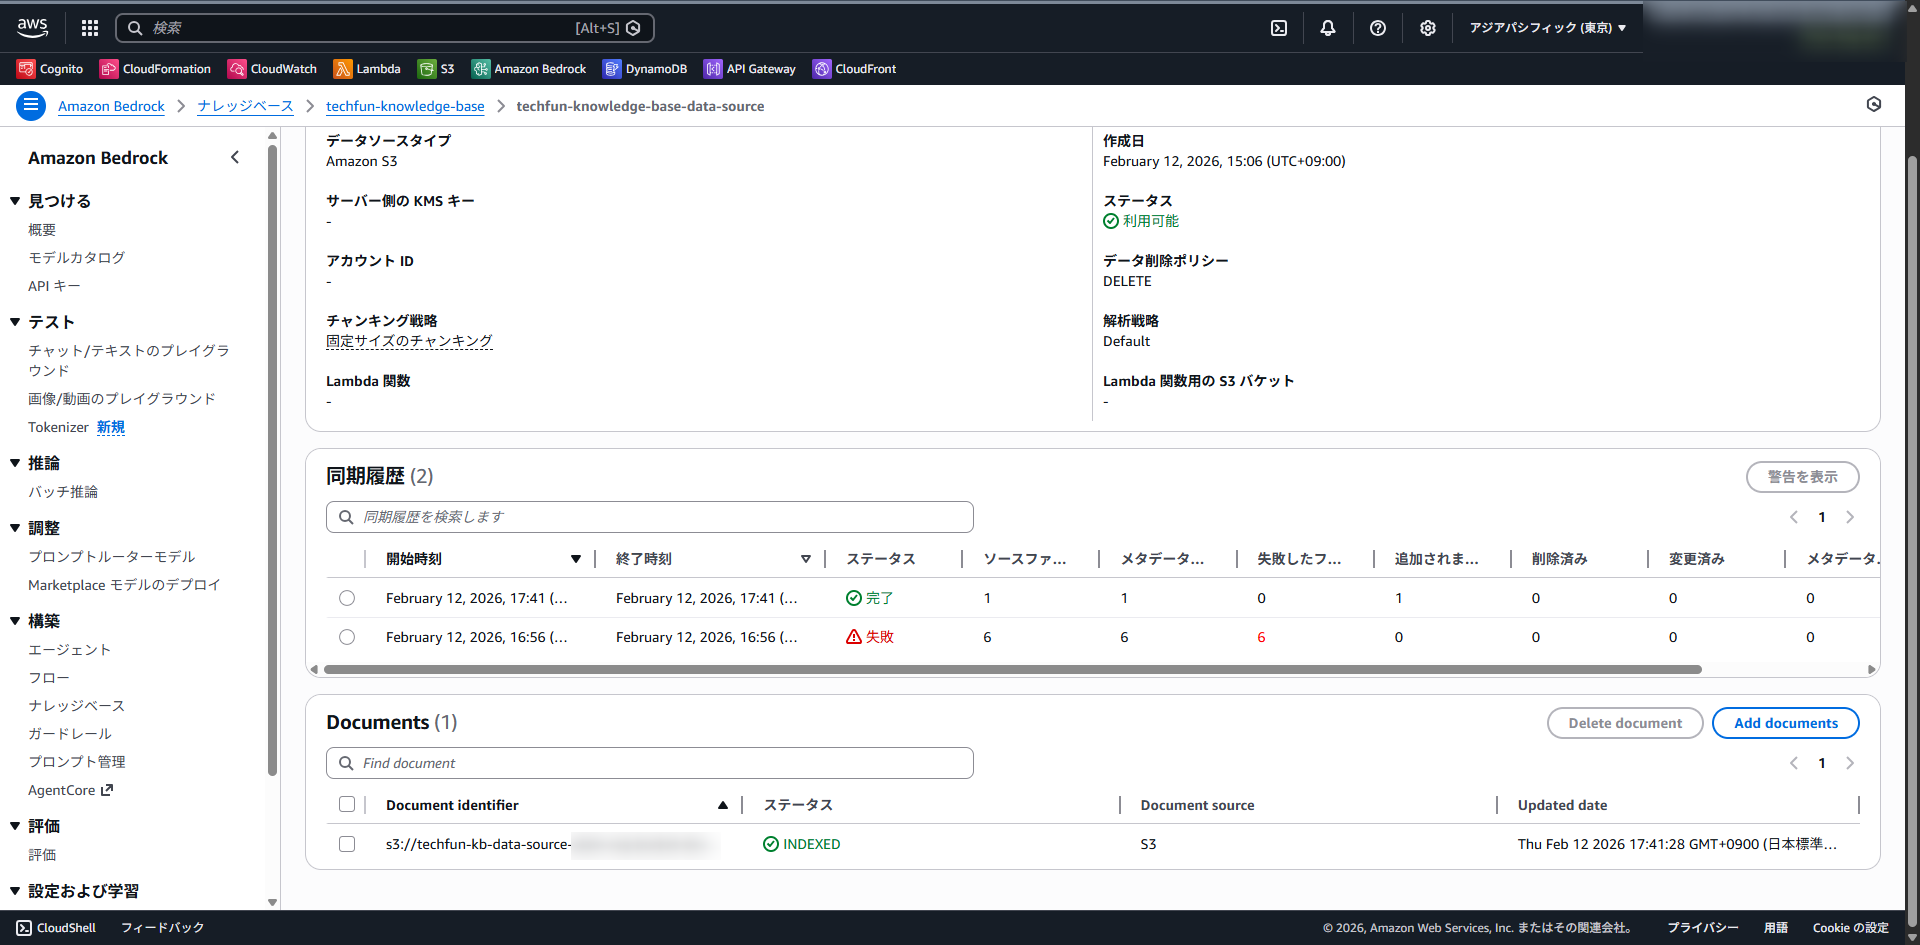1920x945 pixels.
Task: Open the DynamoDB bookmark shortcut
Action: coord(645,69)
